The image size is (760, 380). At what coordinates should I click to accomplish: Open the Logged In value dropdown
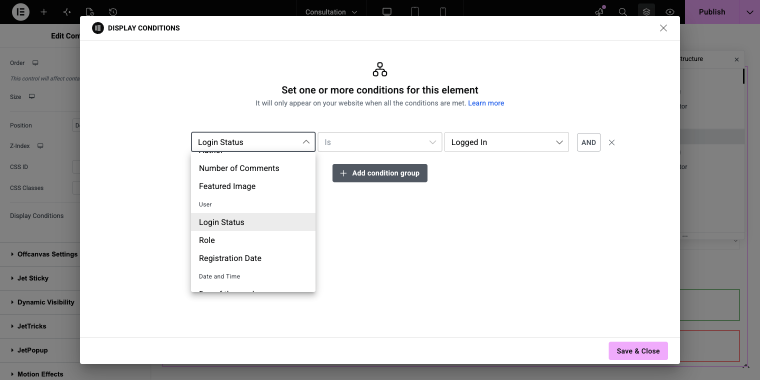[x=506, y=142]
